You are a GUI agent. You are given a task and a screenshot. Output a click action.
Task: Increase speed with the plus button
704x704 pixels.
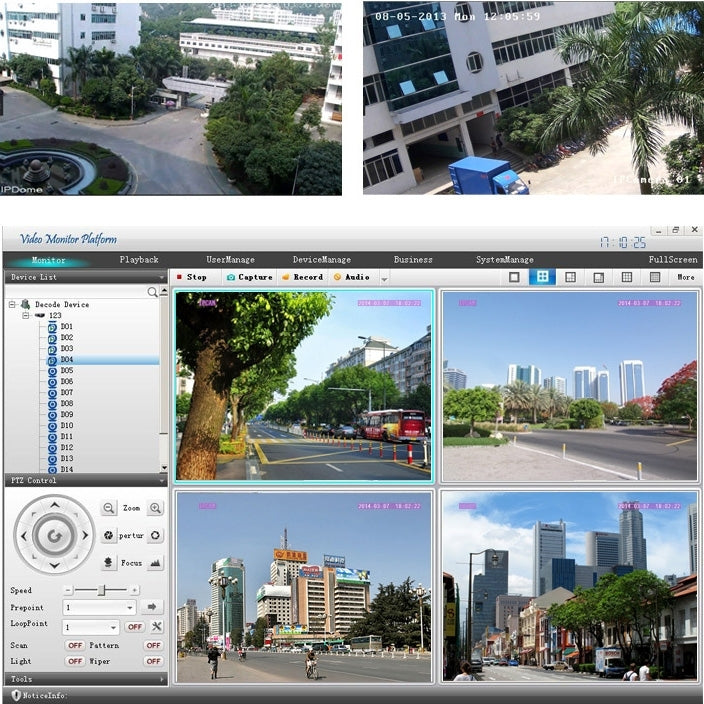(135, 590)
